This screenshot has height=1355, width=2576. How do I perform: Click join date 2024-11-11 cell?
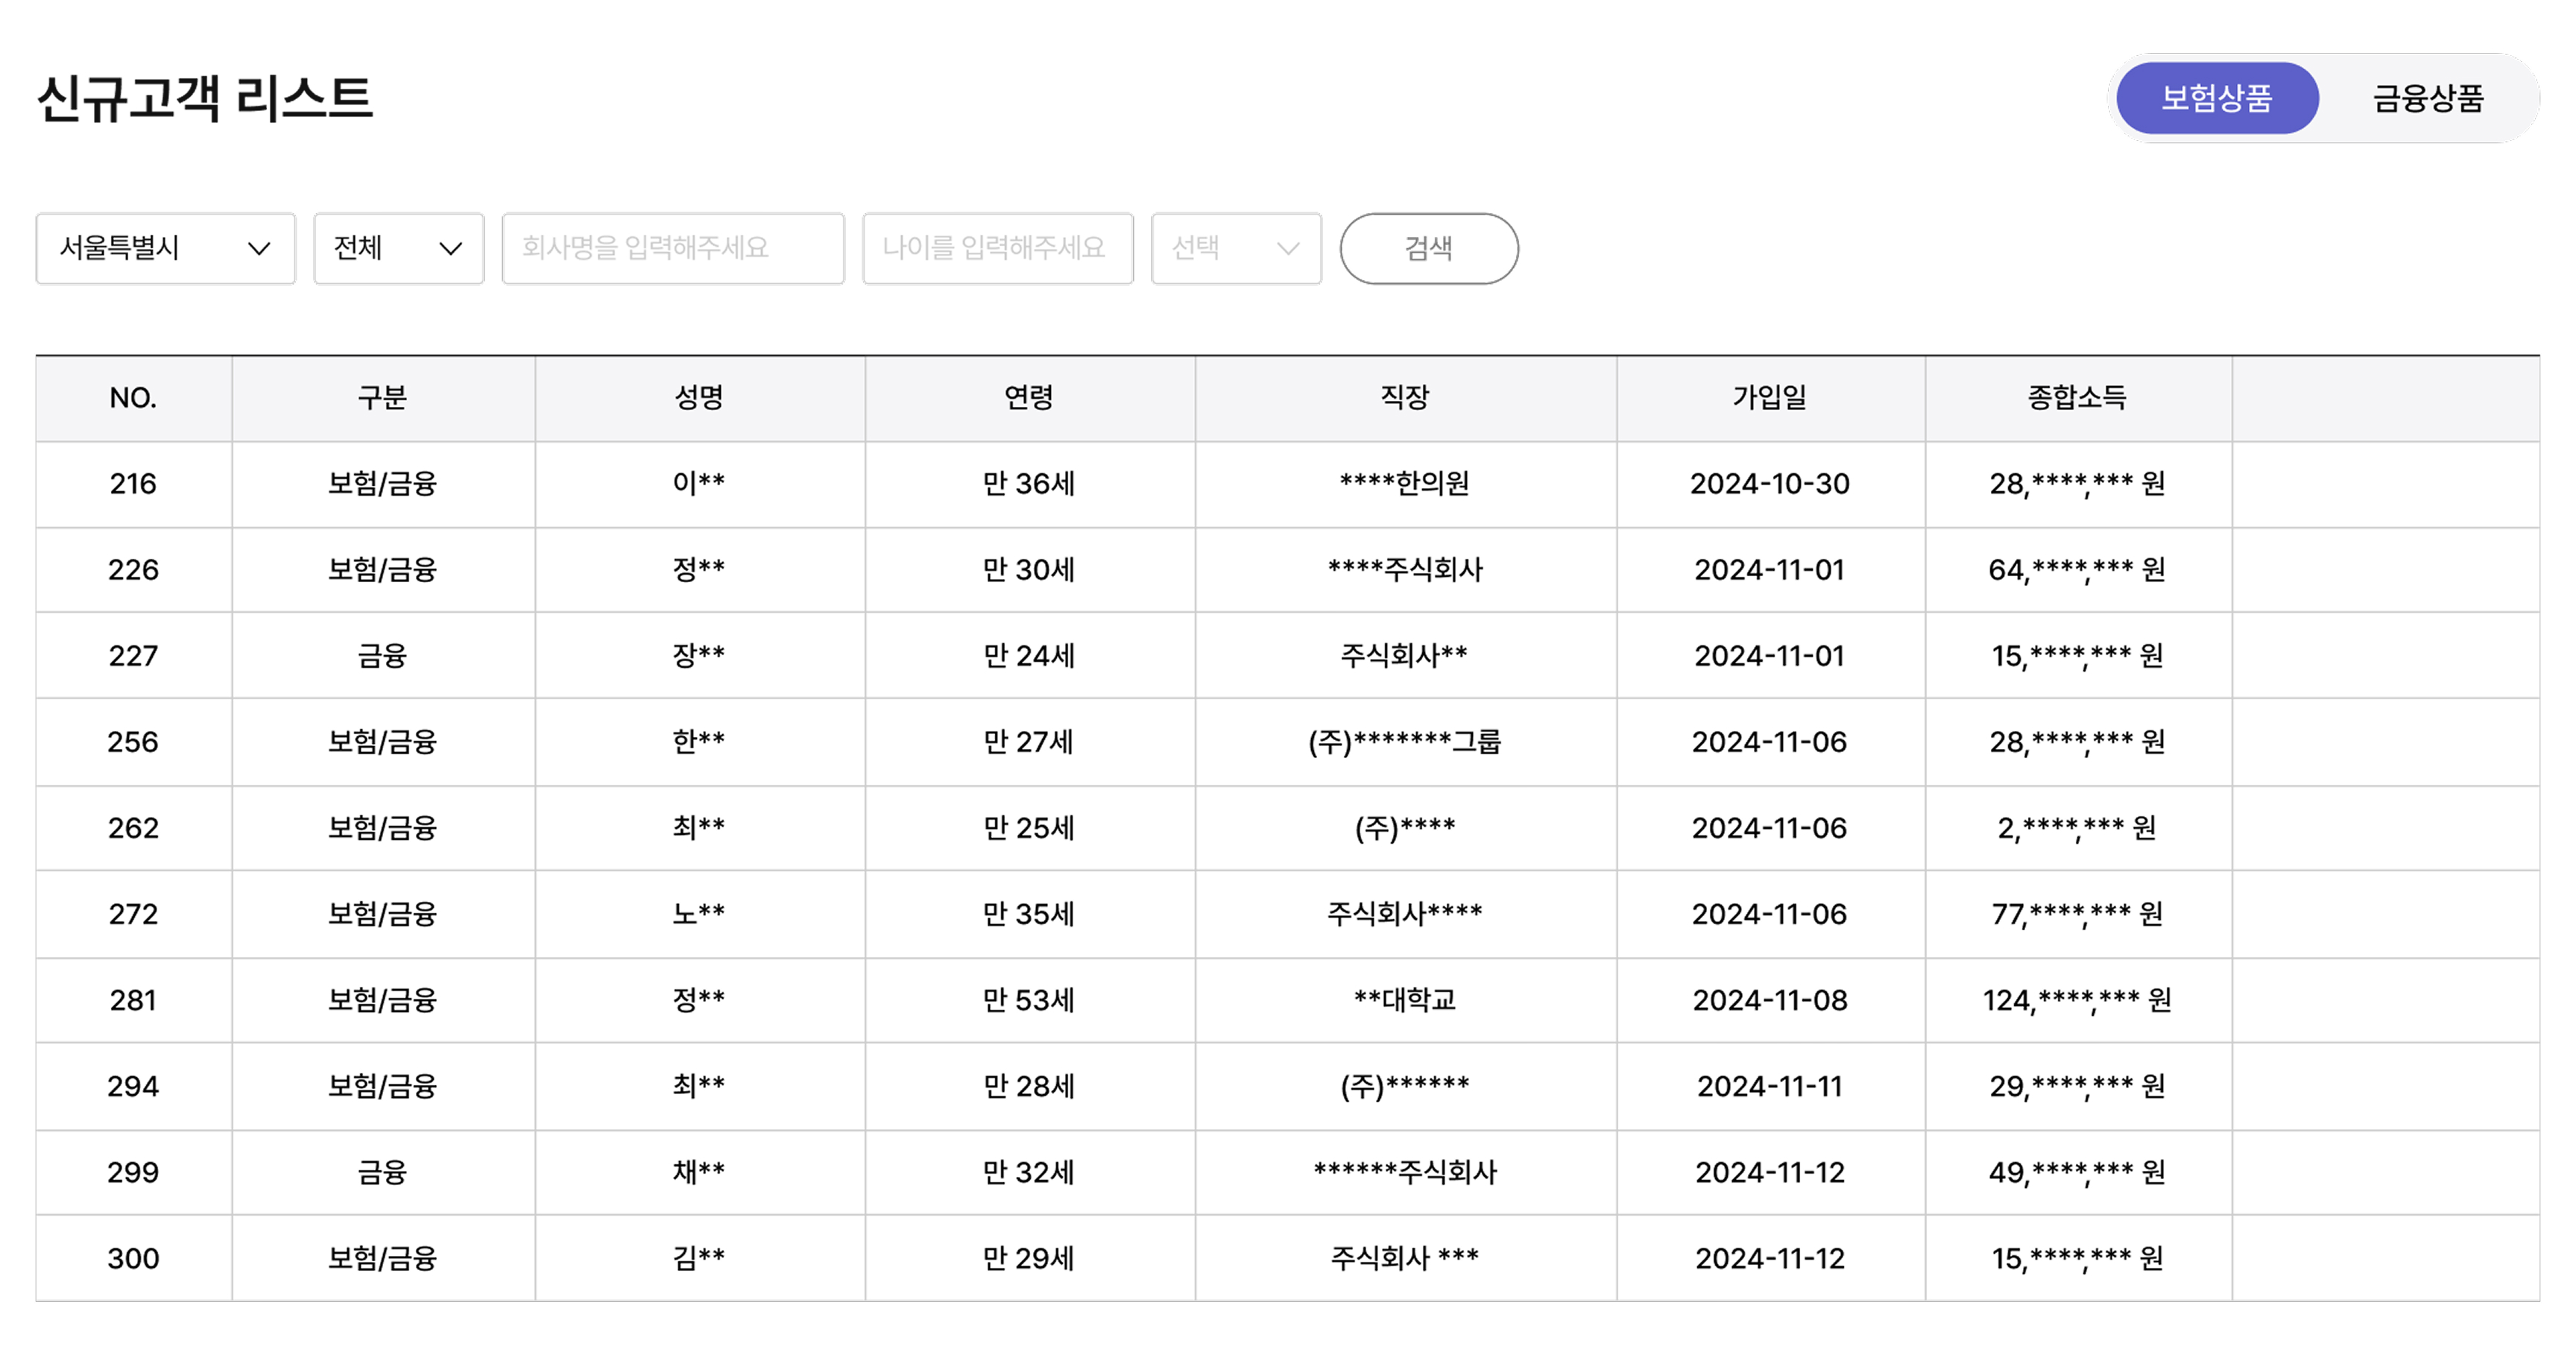click(1769, 1086)
